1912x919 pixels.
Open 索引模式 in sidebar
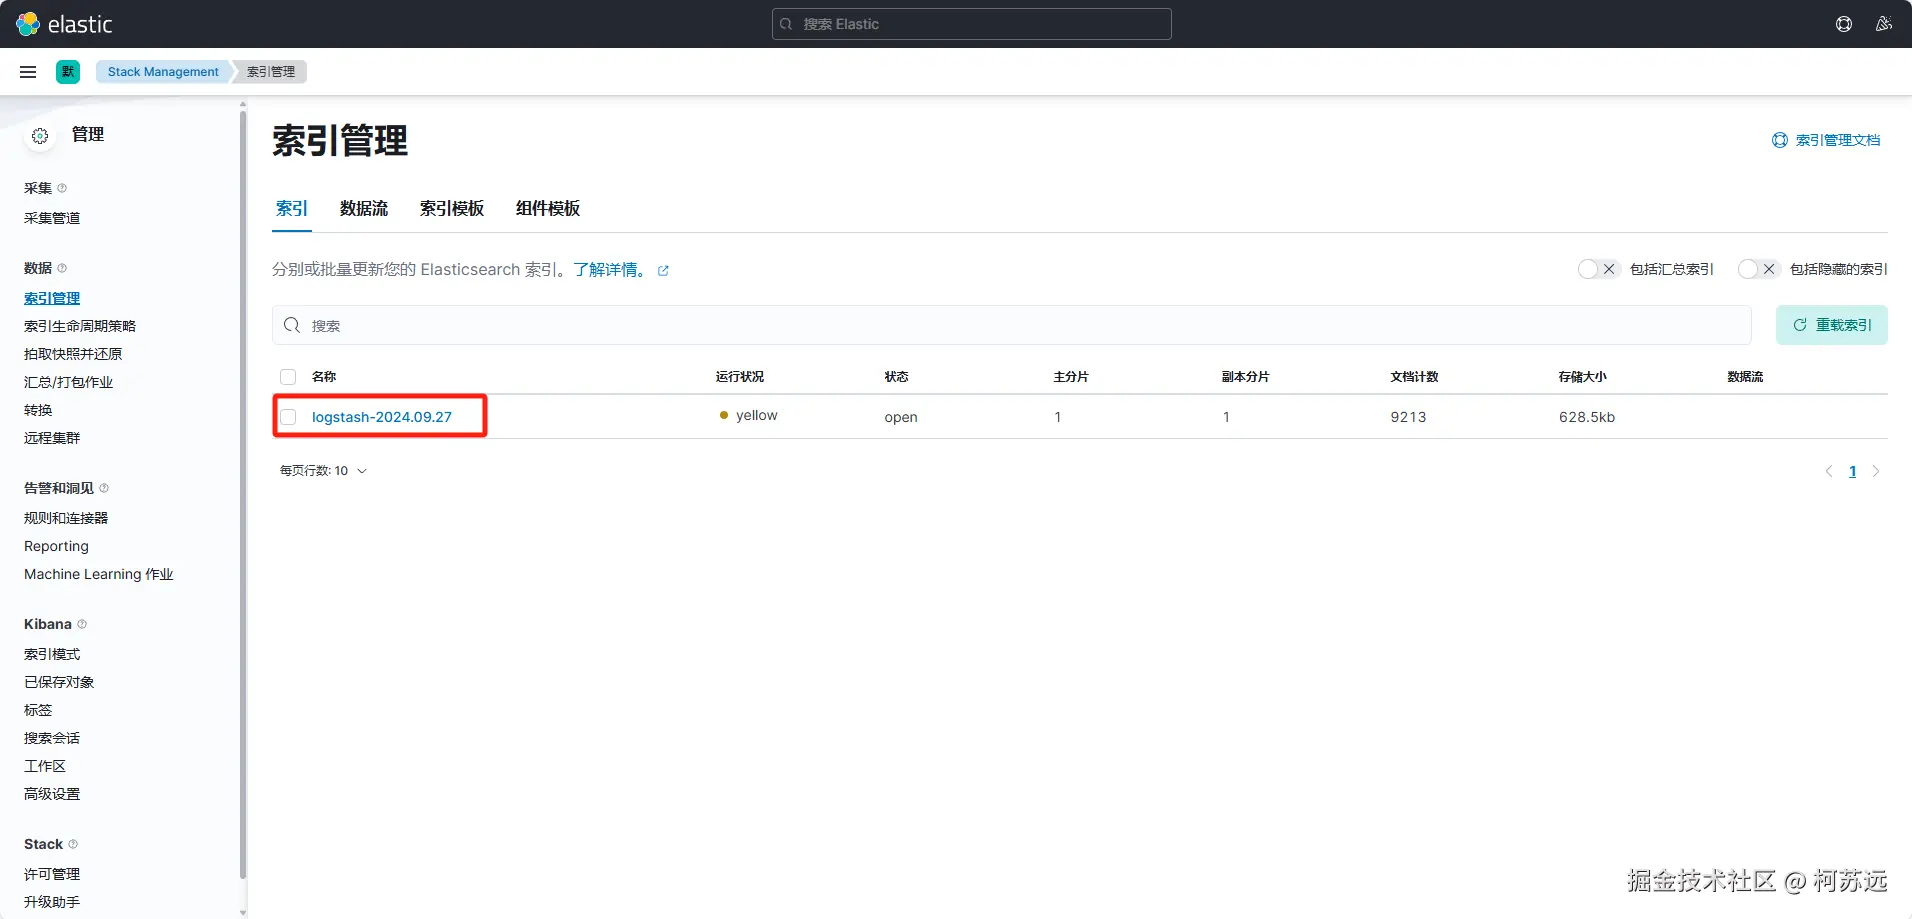[52, 654]
